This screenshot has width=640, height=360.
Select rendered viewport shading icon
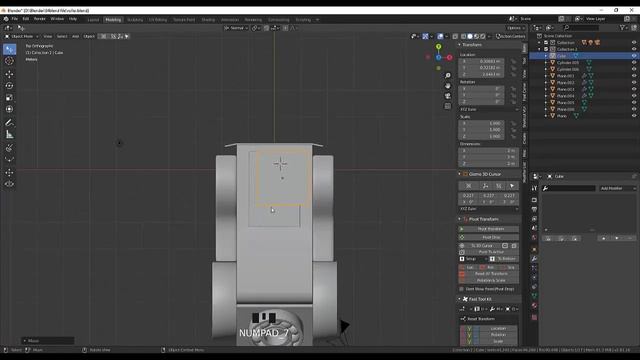point(483,36)
